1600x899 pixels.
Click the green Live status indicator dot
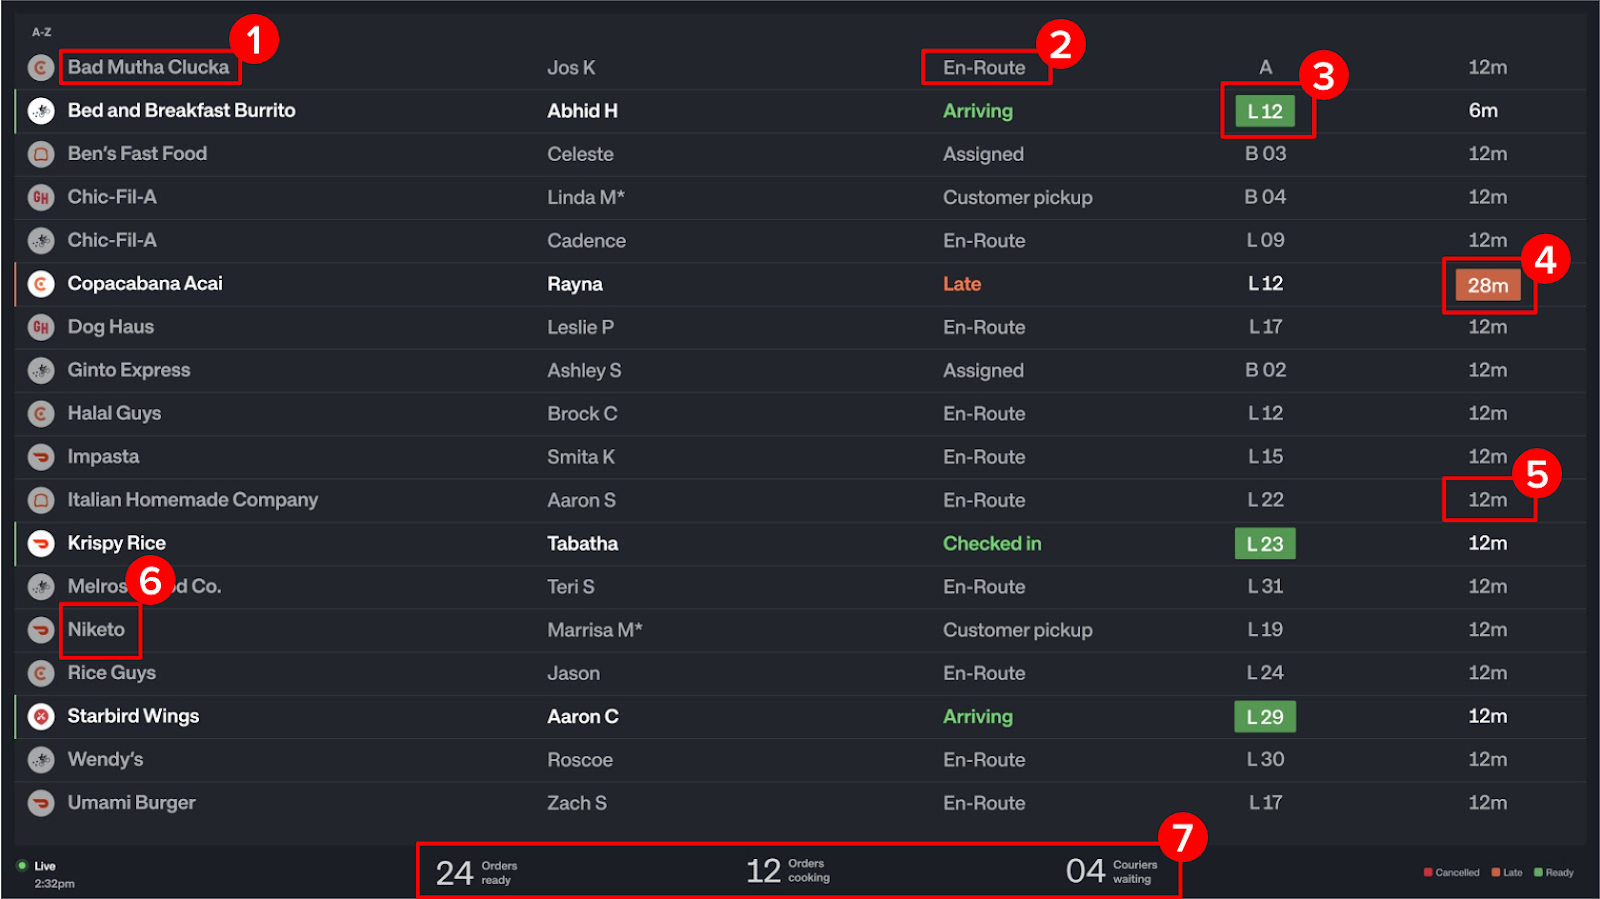coord(22,866)
